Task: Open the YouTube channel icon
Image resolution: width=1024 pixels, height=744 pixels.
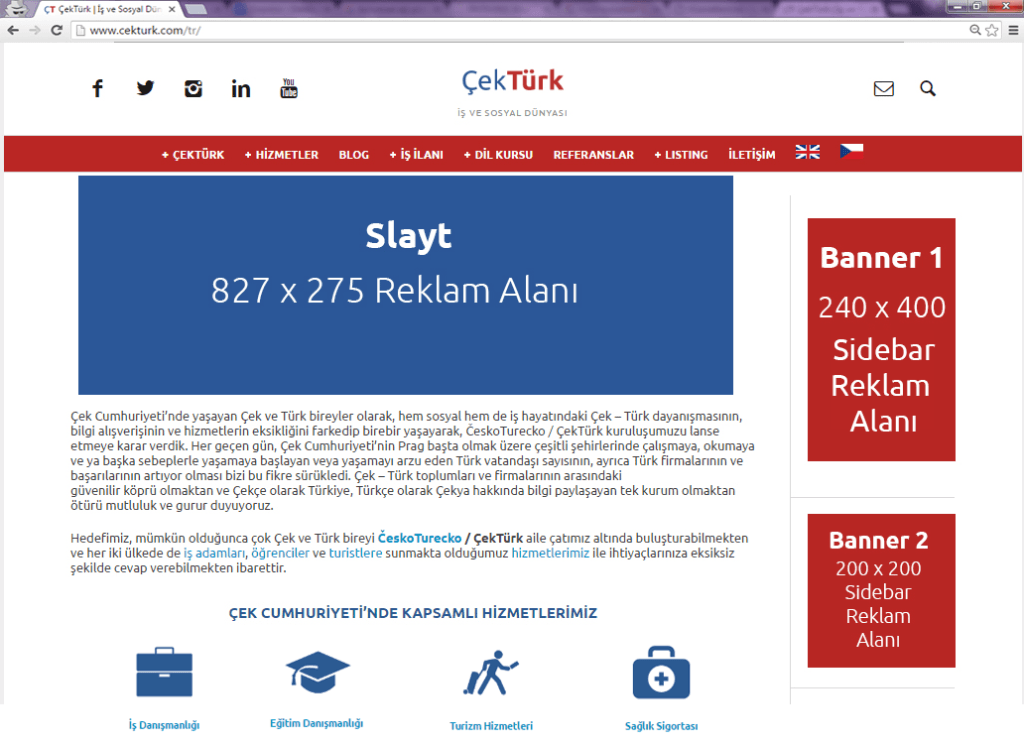Action: tap(289, 88)
